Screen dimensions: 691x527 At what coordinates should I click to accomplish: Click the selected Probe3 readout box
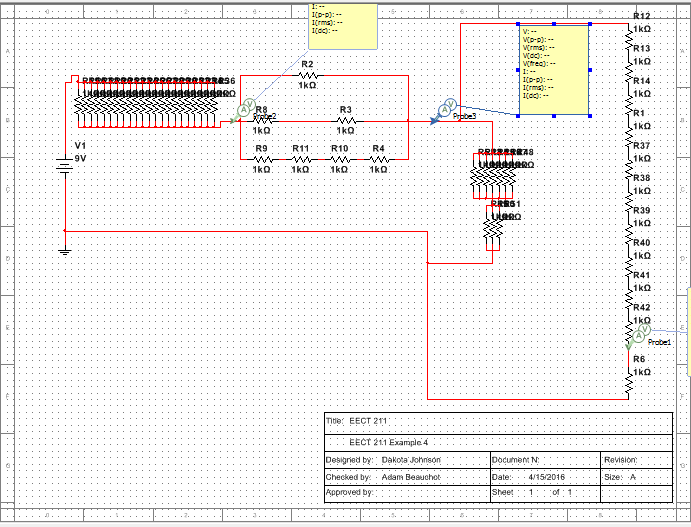click(553, 69)
